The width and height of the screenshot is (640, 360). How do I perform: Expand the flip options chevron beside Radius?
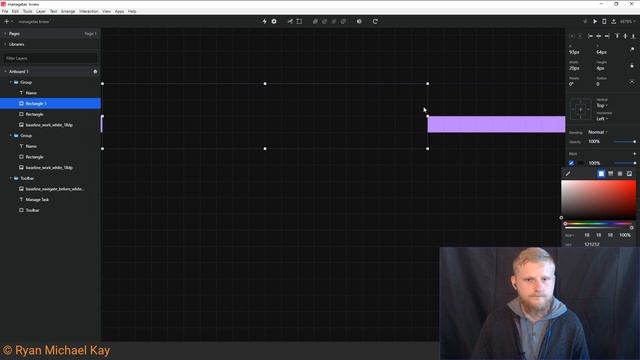coord(632,82)
